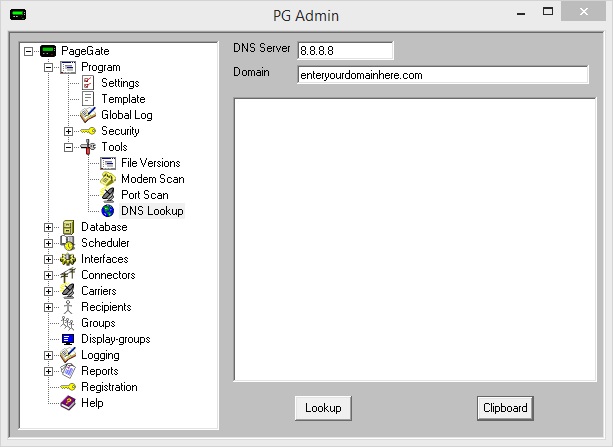Select File Versions tree label
Viewport: 613px width, 447px height.
151,163
